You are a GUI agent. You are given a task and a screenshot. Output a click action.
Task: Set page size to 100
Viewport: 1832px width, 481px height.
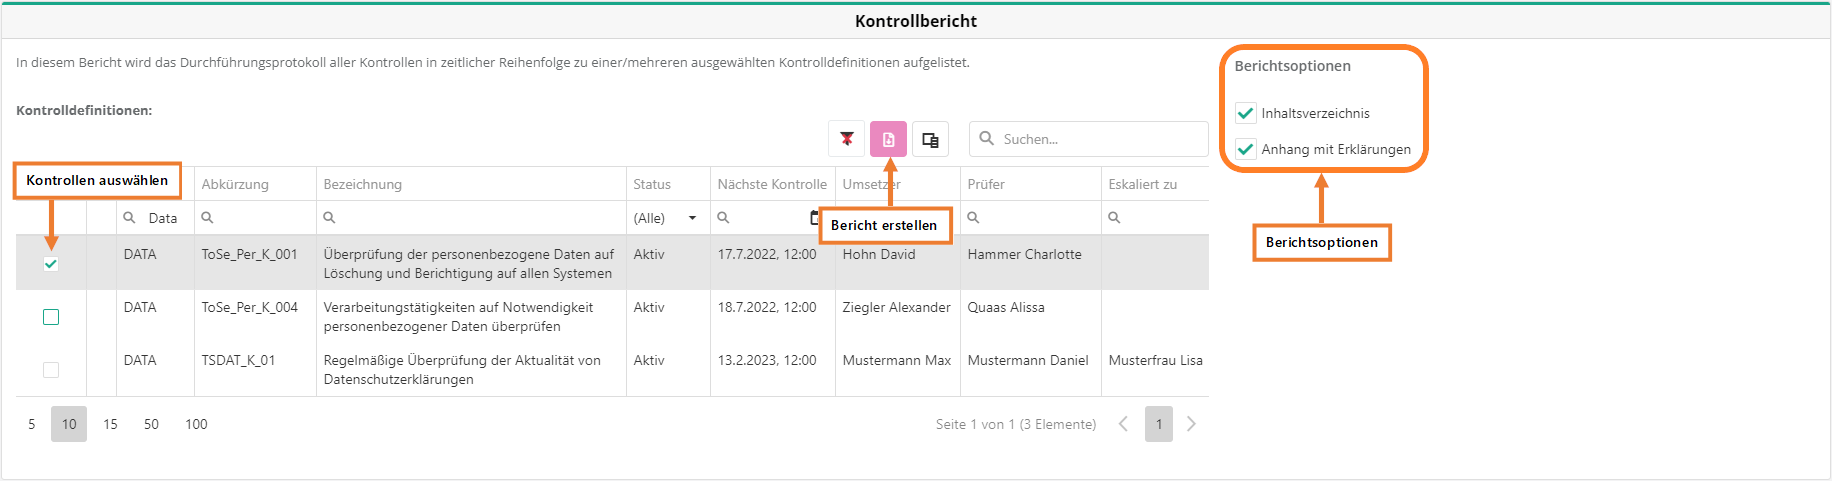coord(196,424)
